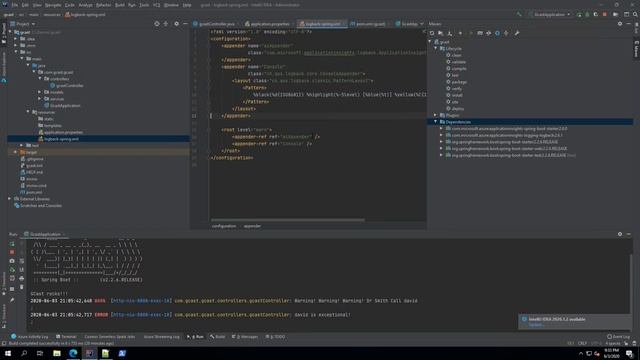The height and width of the screenshot is (360, 640).
Task: Open the Build tool window tab
Action: tap(218, 337)
